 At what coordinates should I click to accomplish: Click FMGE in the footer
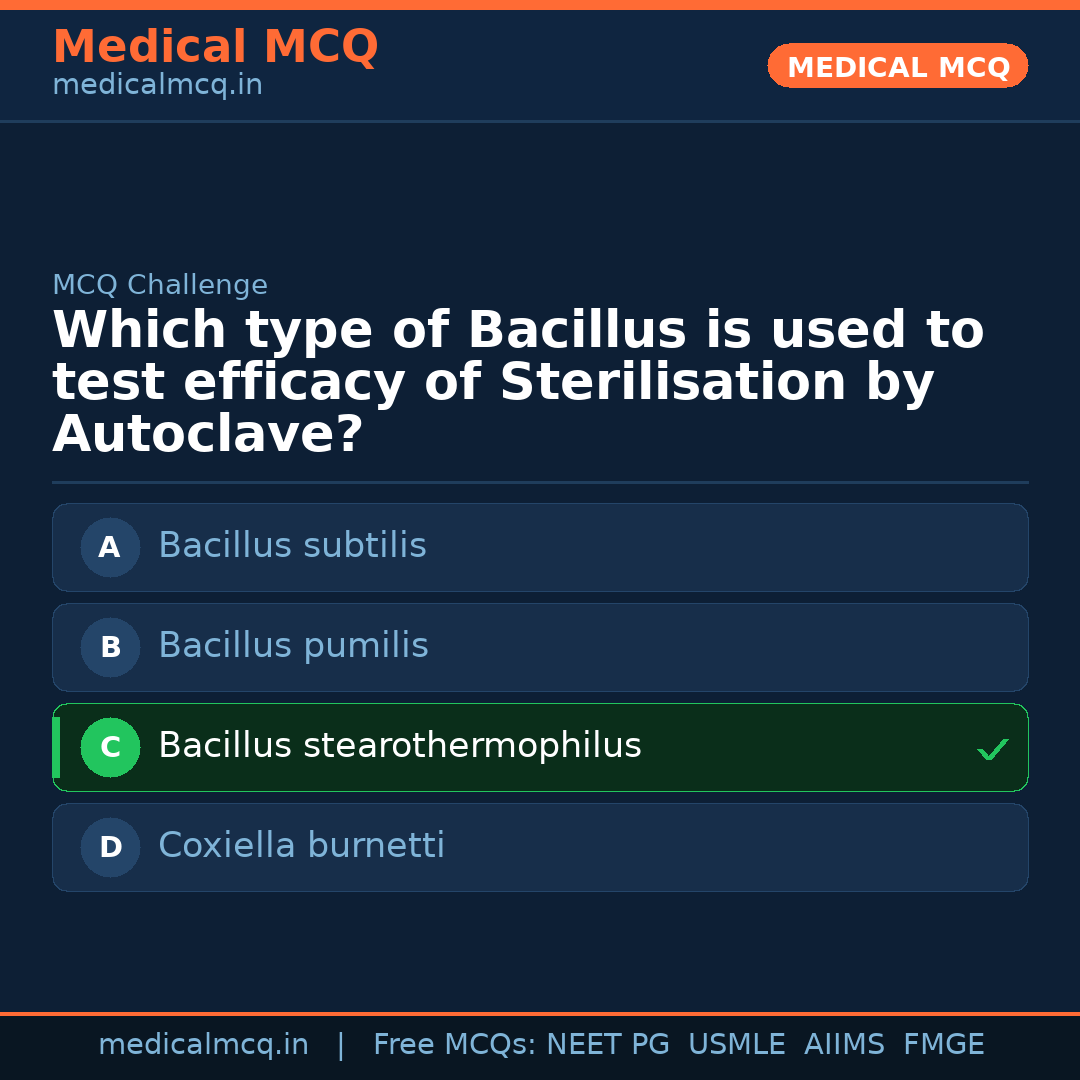[x=944, y=1045]
